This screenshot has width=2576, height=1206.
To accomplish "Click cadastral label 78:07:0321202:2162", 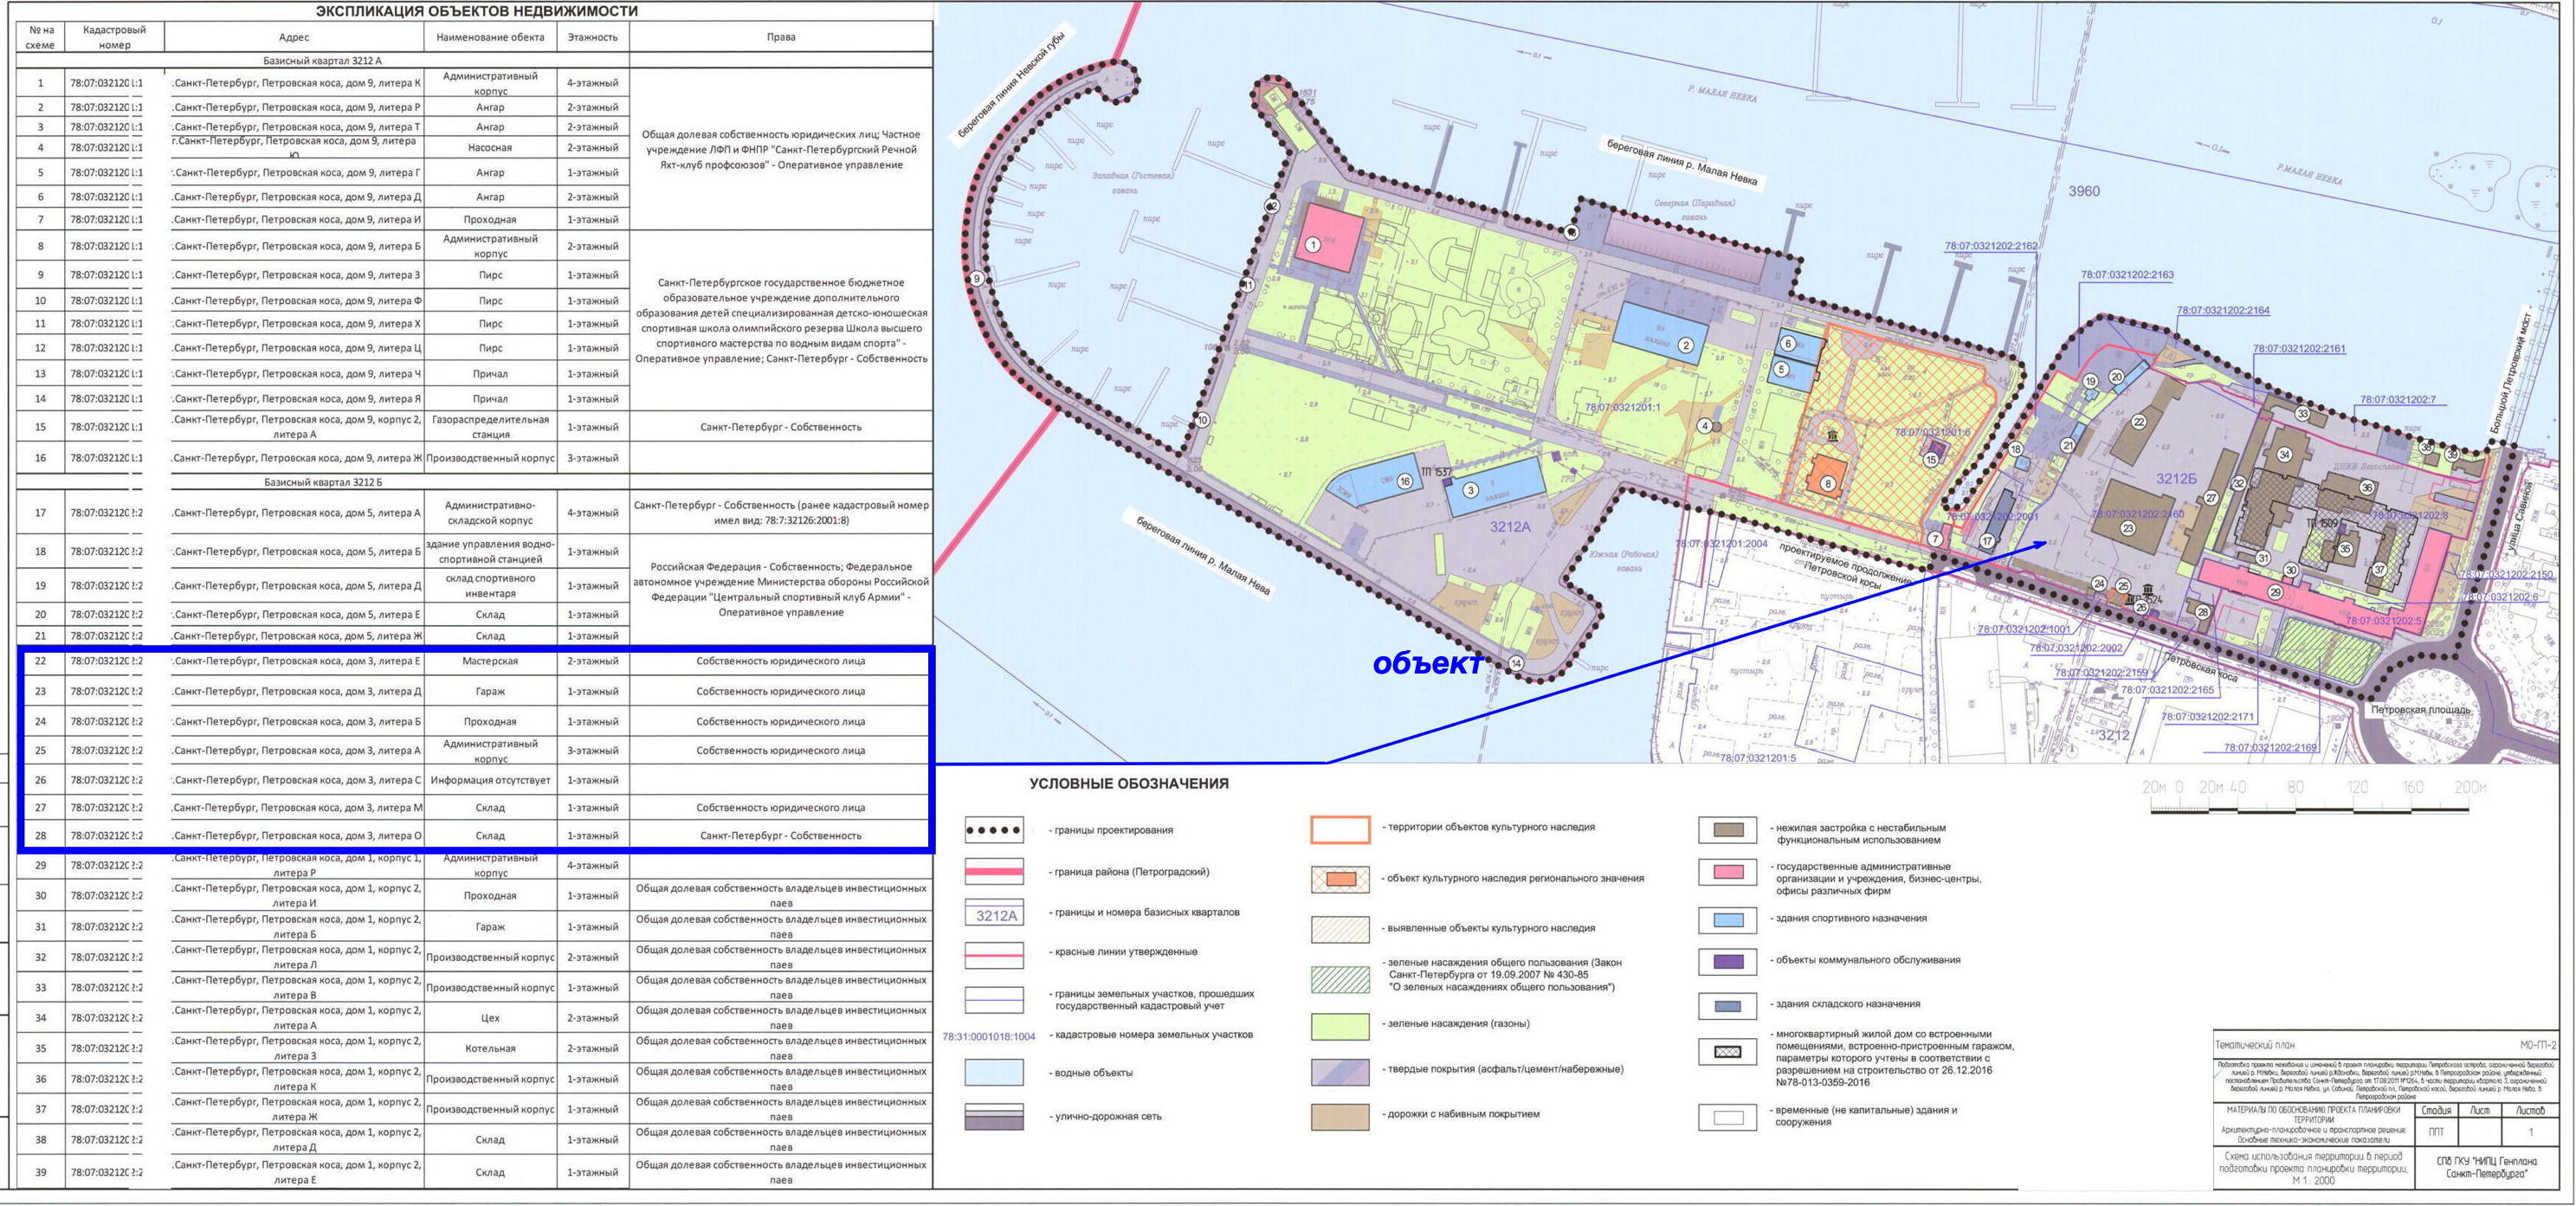I will point(1990,246).
